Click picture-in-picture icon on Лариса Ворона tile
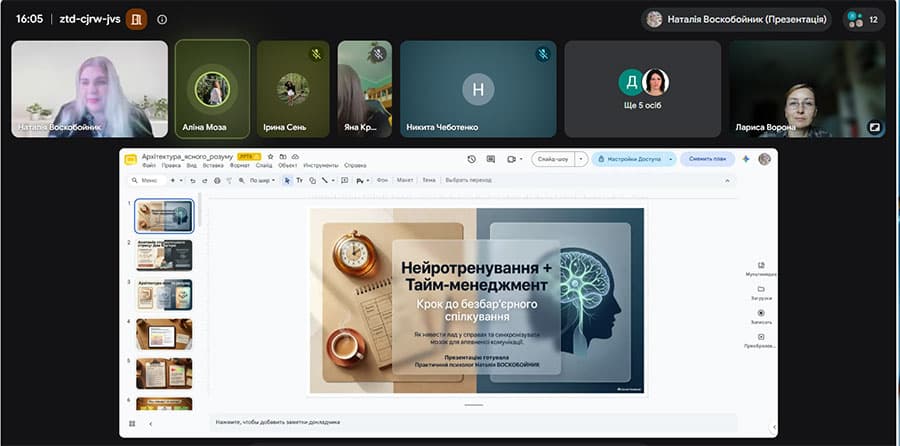 coord(875,127)
